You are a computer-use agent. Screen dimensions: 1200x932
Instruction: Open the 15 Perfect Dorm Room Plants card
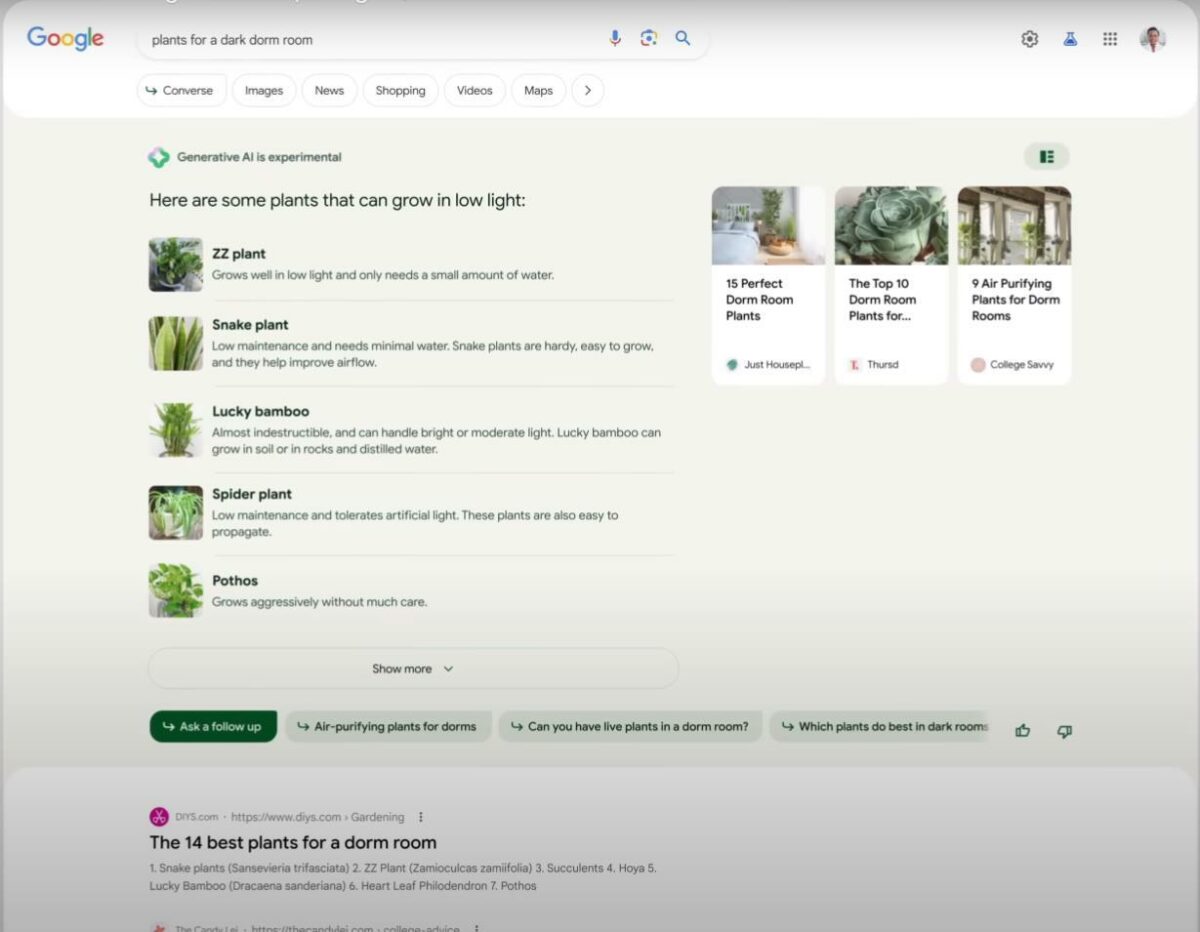(x=768, y=285)
